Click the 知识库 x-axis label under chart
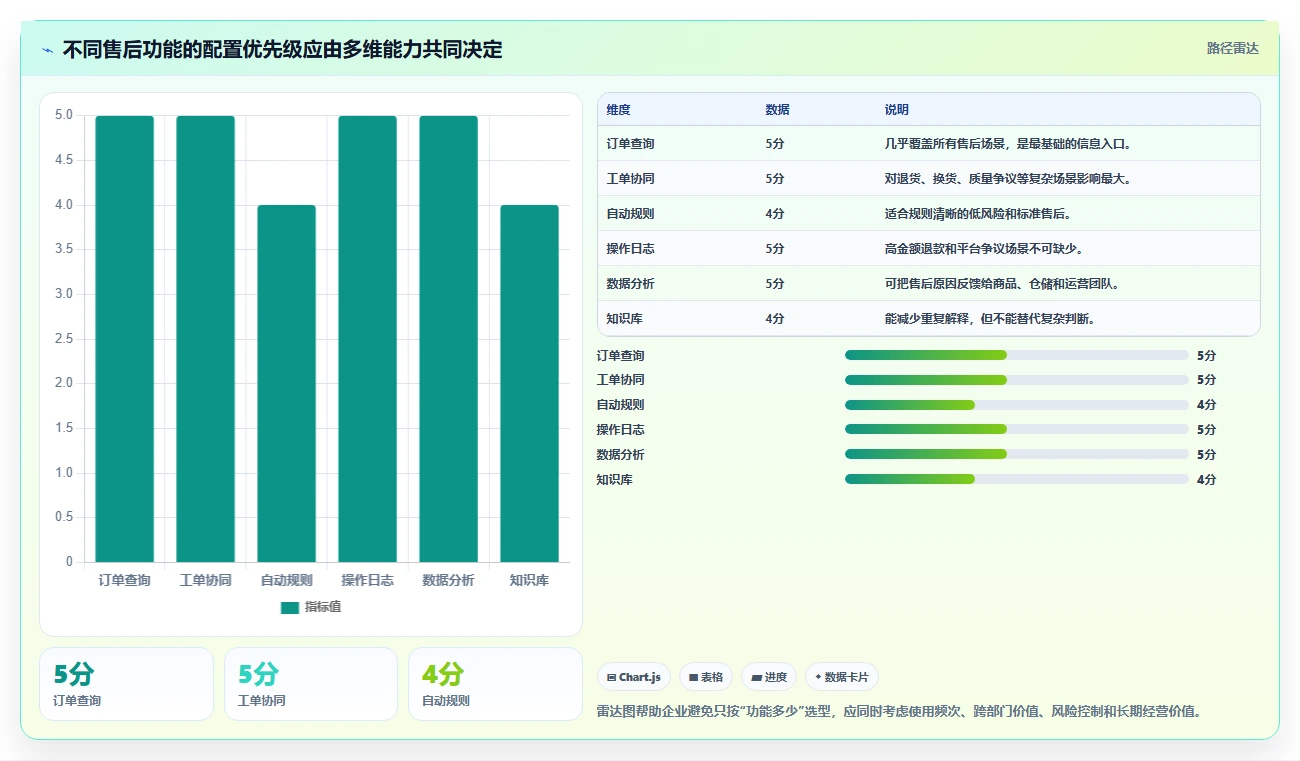This screenshot has height=761, width=1300. (x=529, y=580)
